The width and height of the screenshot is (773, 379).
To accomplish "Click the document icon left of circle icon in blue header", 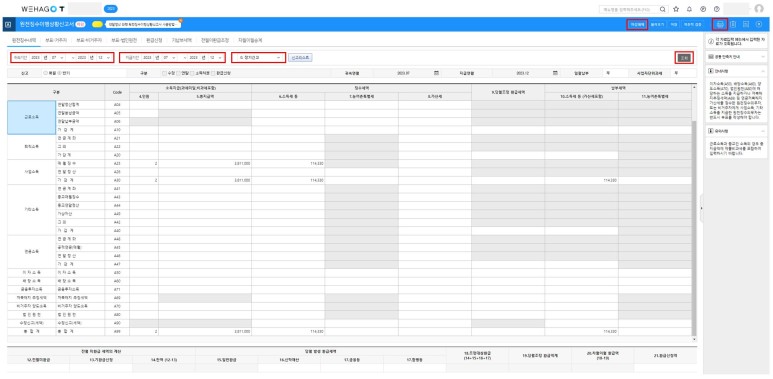I will pos(746,24).
